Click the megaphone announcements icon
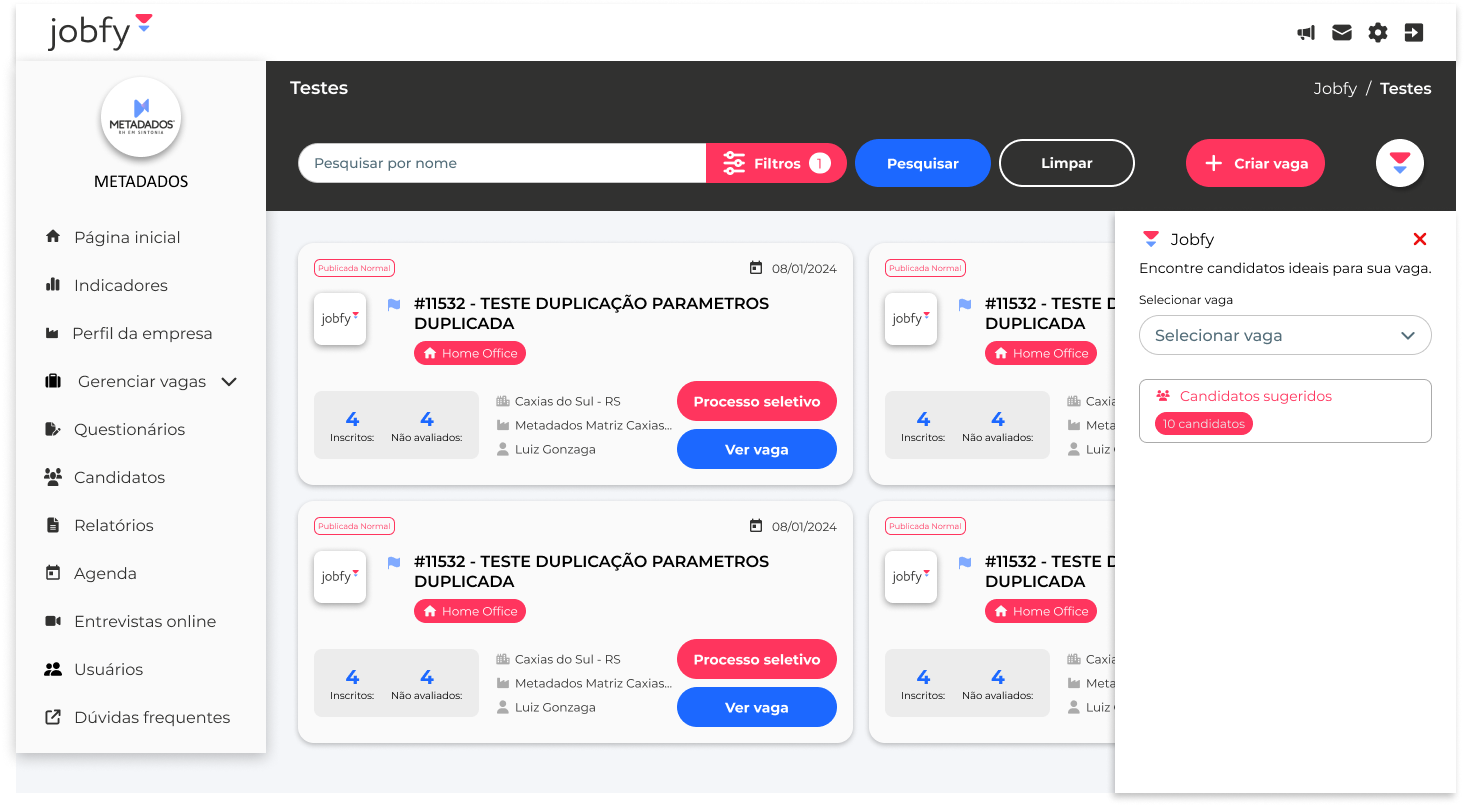The height and width of the screenshot is (805, 1464). (1305, 33)
